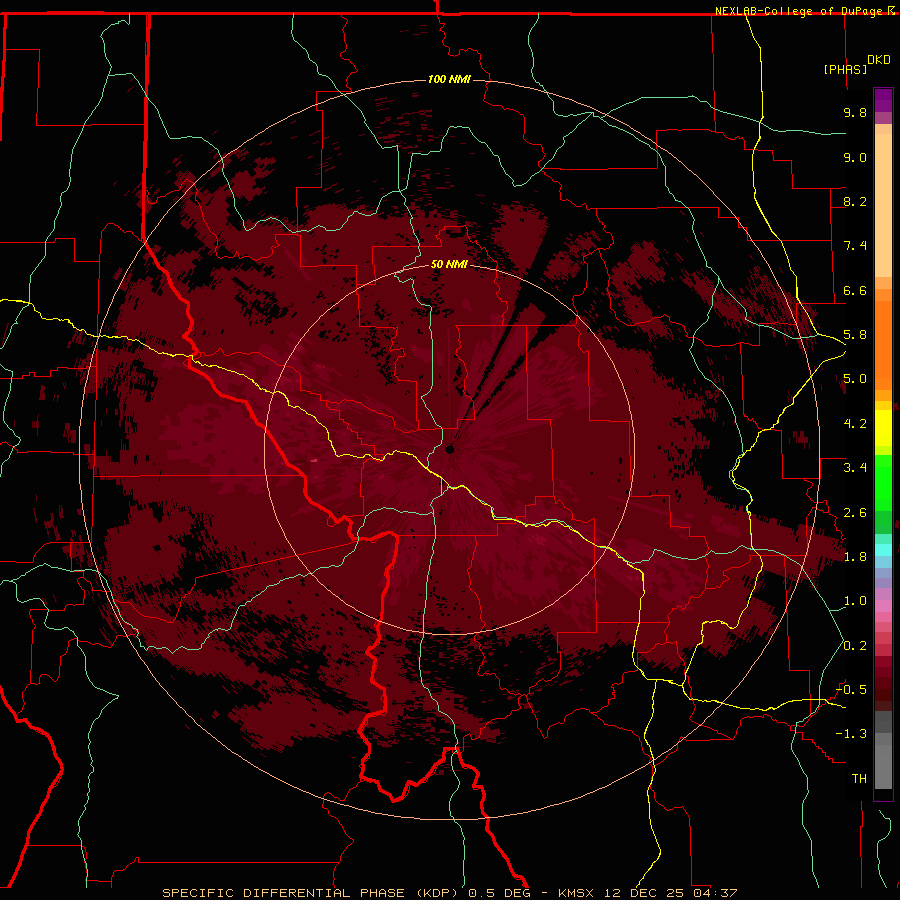Click the KMSX station identifier in the footer

[576, 893]
